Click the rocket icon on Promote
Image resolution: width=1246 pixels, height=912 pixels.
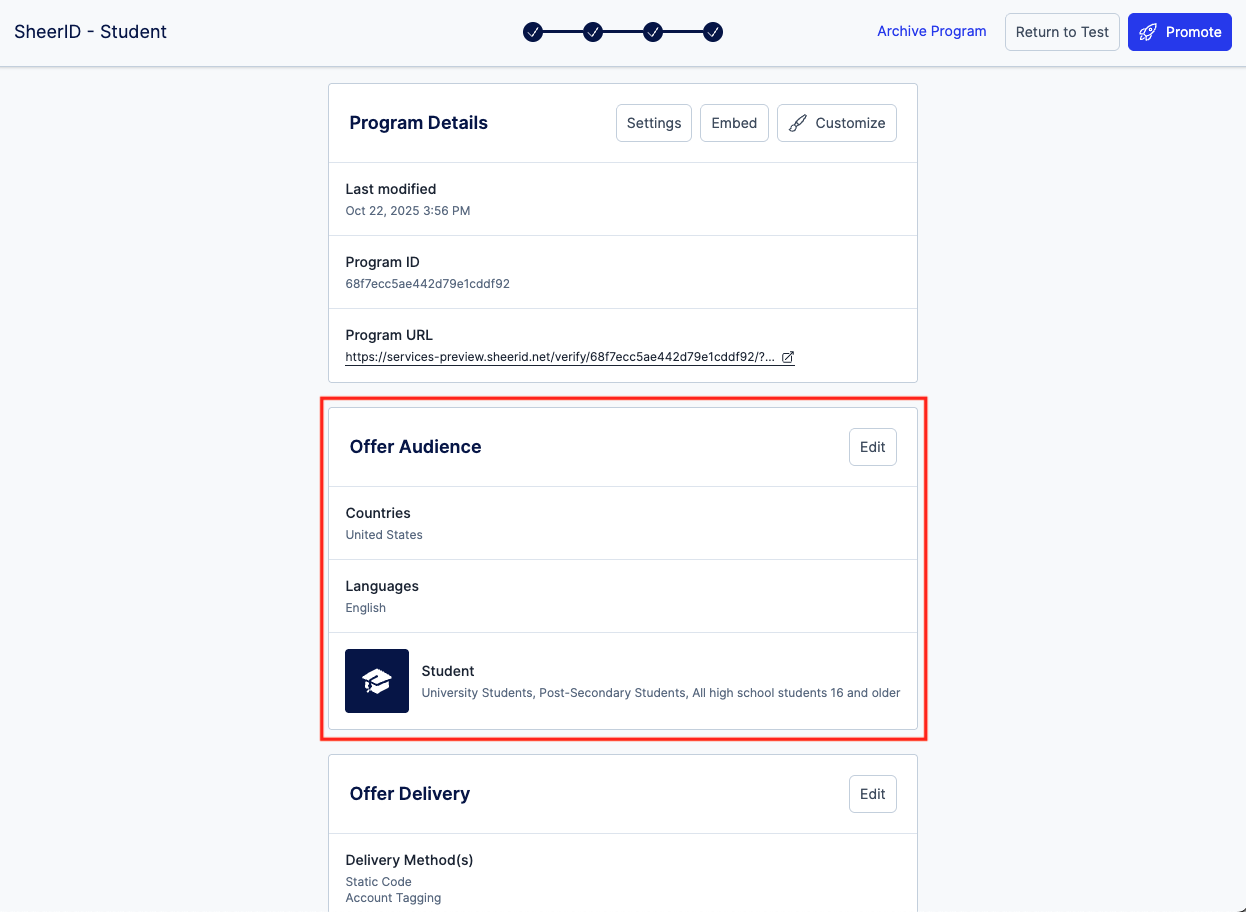(x=1148, y=32)
